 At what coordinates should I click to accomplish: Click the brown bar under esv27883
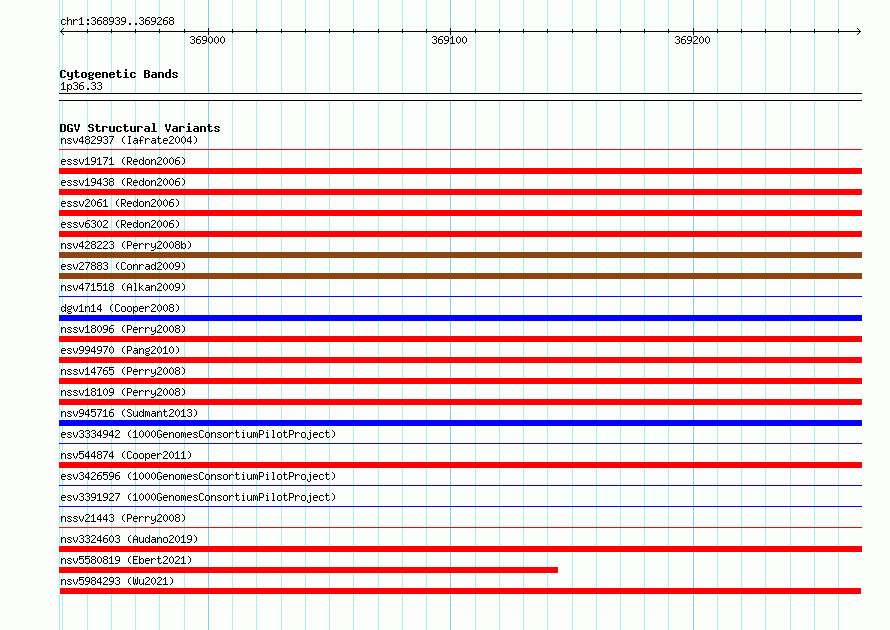click(460, 276)
